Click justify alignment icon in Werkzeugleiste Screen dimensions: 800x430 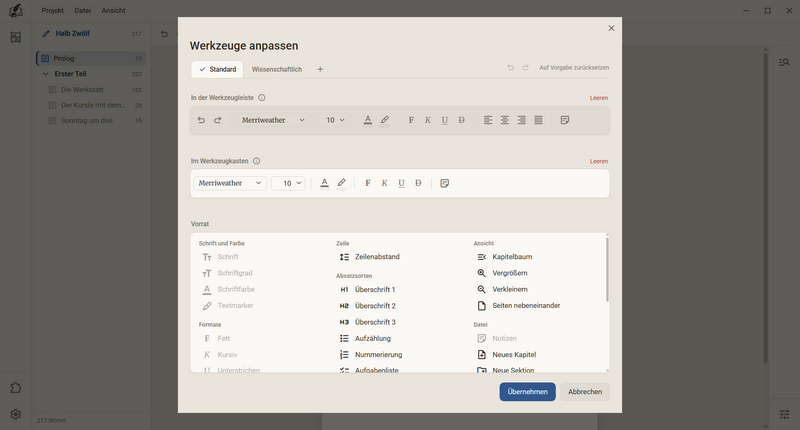coord(538,120)
